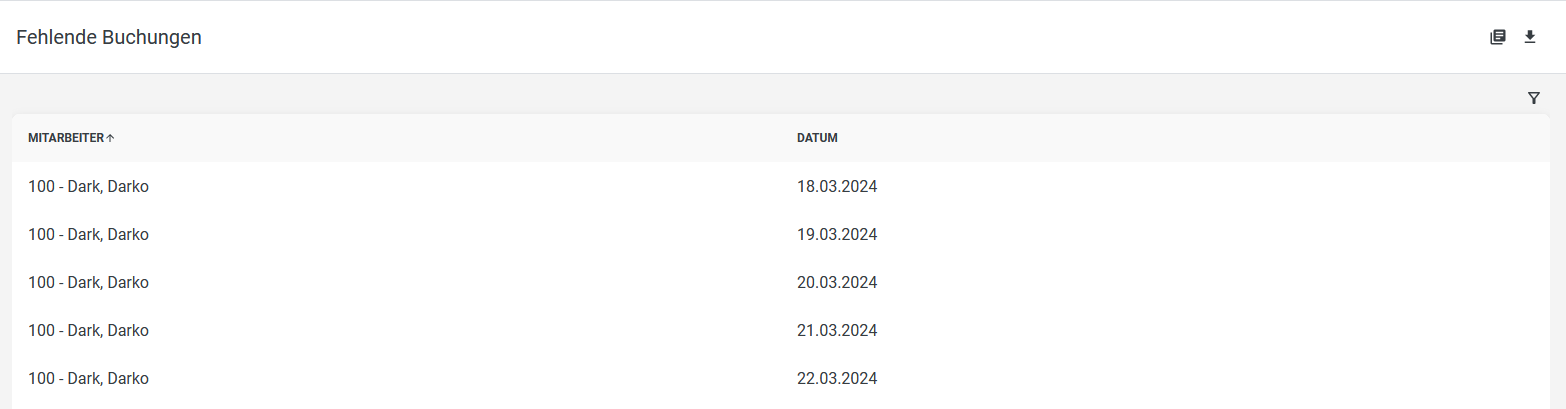Open the filter funnel above the table

1534,98
